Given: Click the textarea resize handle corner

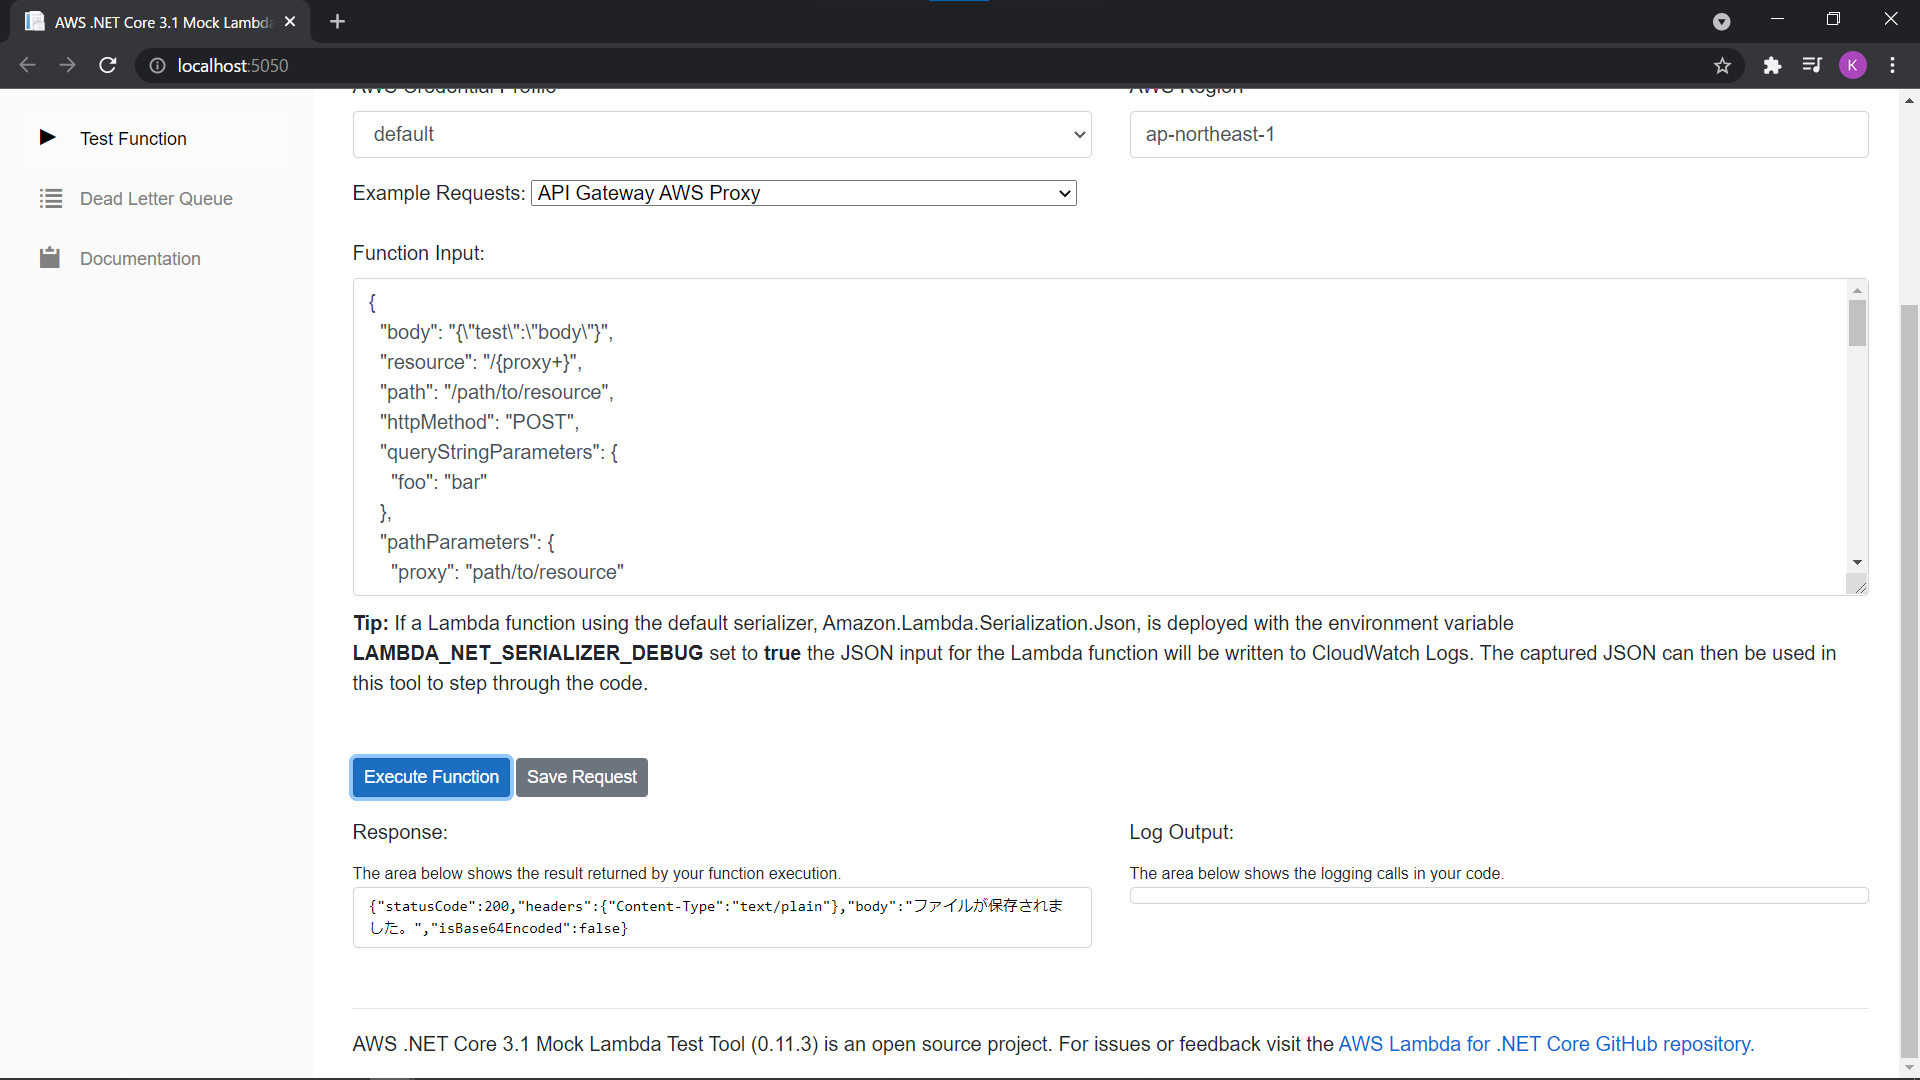Looking at the screenshot, I should (1859, 586).
